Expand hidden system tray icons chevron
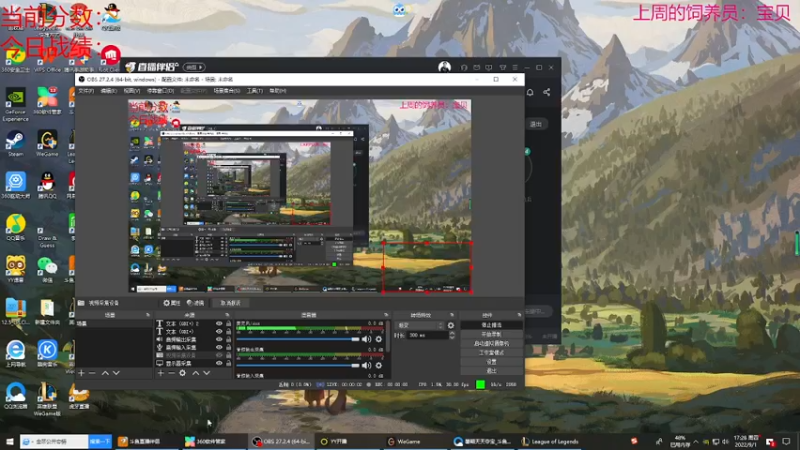The image size is (800, 450). click(695, 441)
